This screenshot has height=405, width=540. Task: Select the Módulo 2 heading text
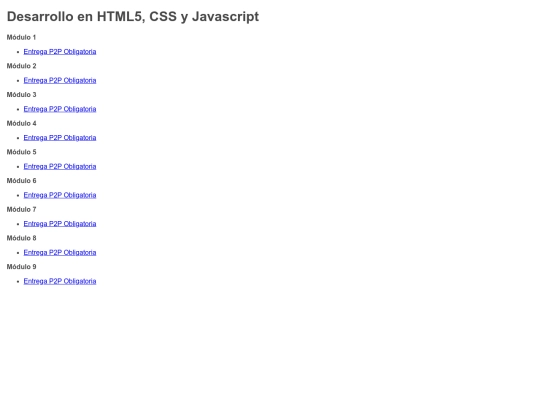tap(21, 66)
